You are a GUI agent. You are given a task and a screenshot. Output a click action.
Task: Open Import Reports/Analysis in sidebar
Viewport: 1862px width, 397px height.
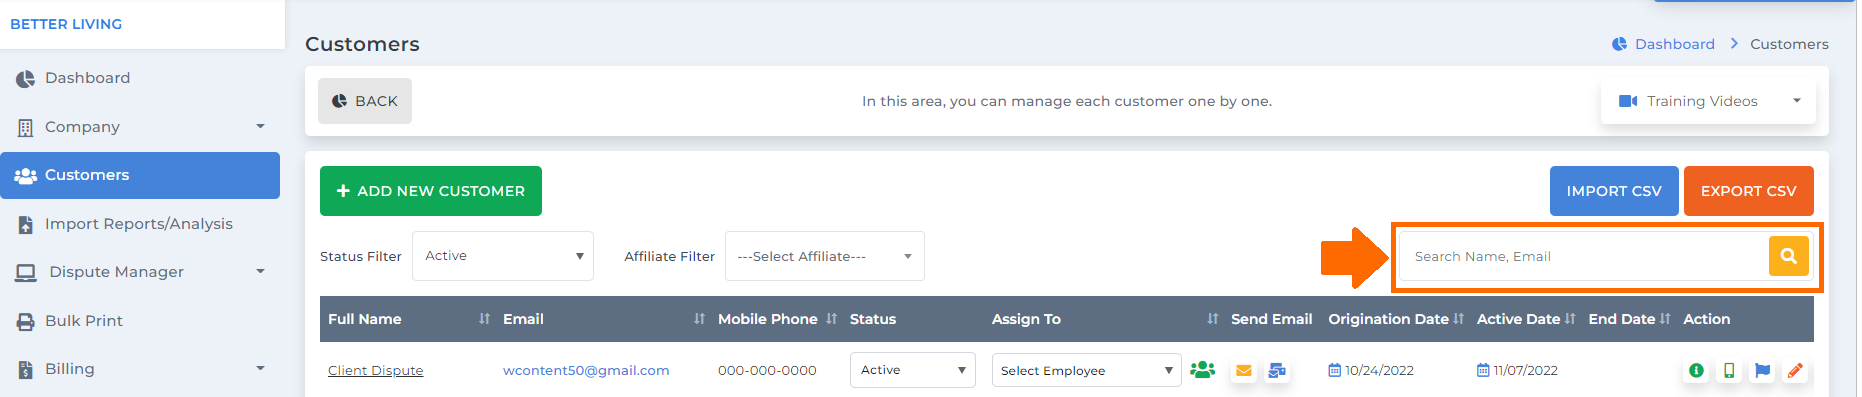click(140, 224)
